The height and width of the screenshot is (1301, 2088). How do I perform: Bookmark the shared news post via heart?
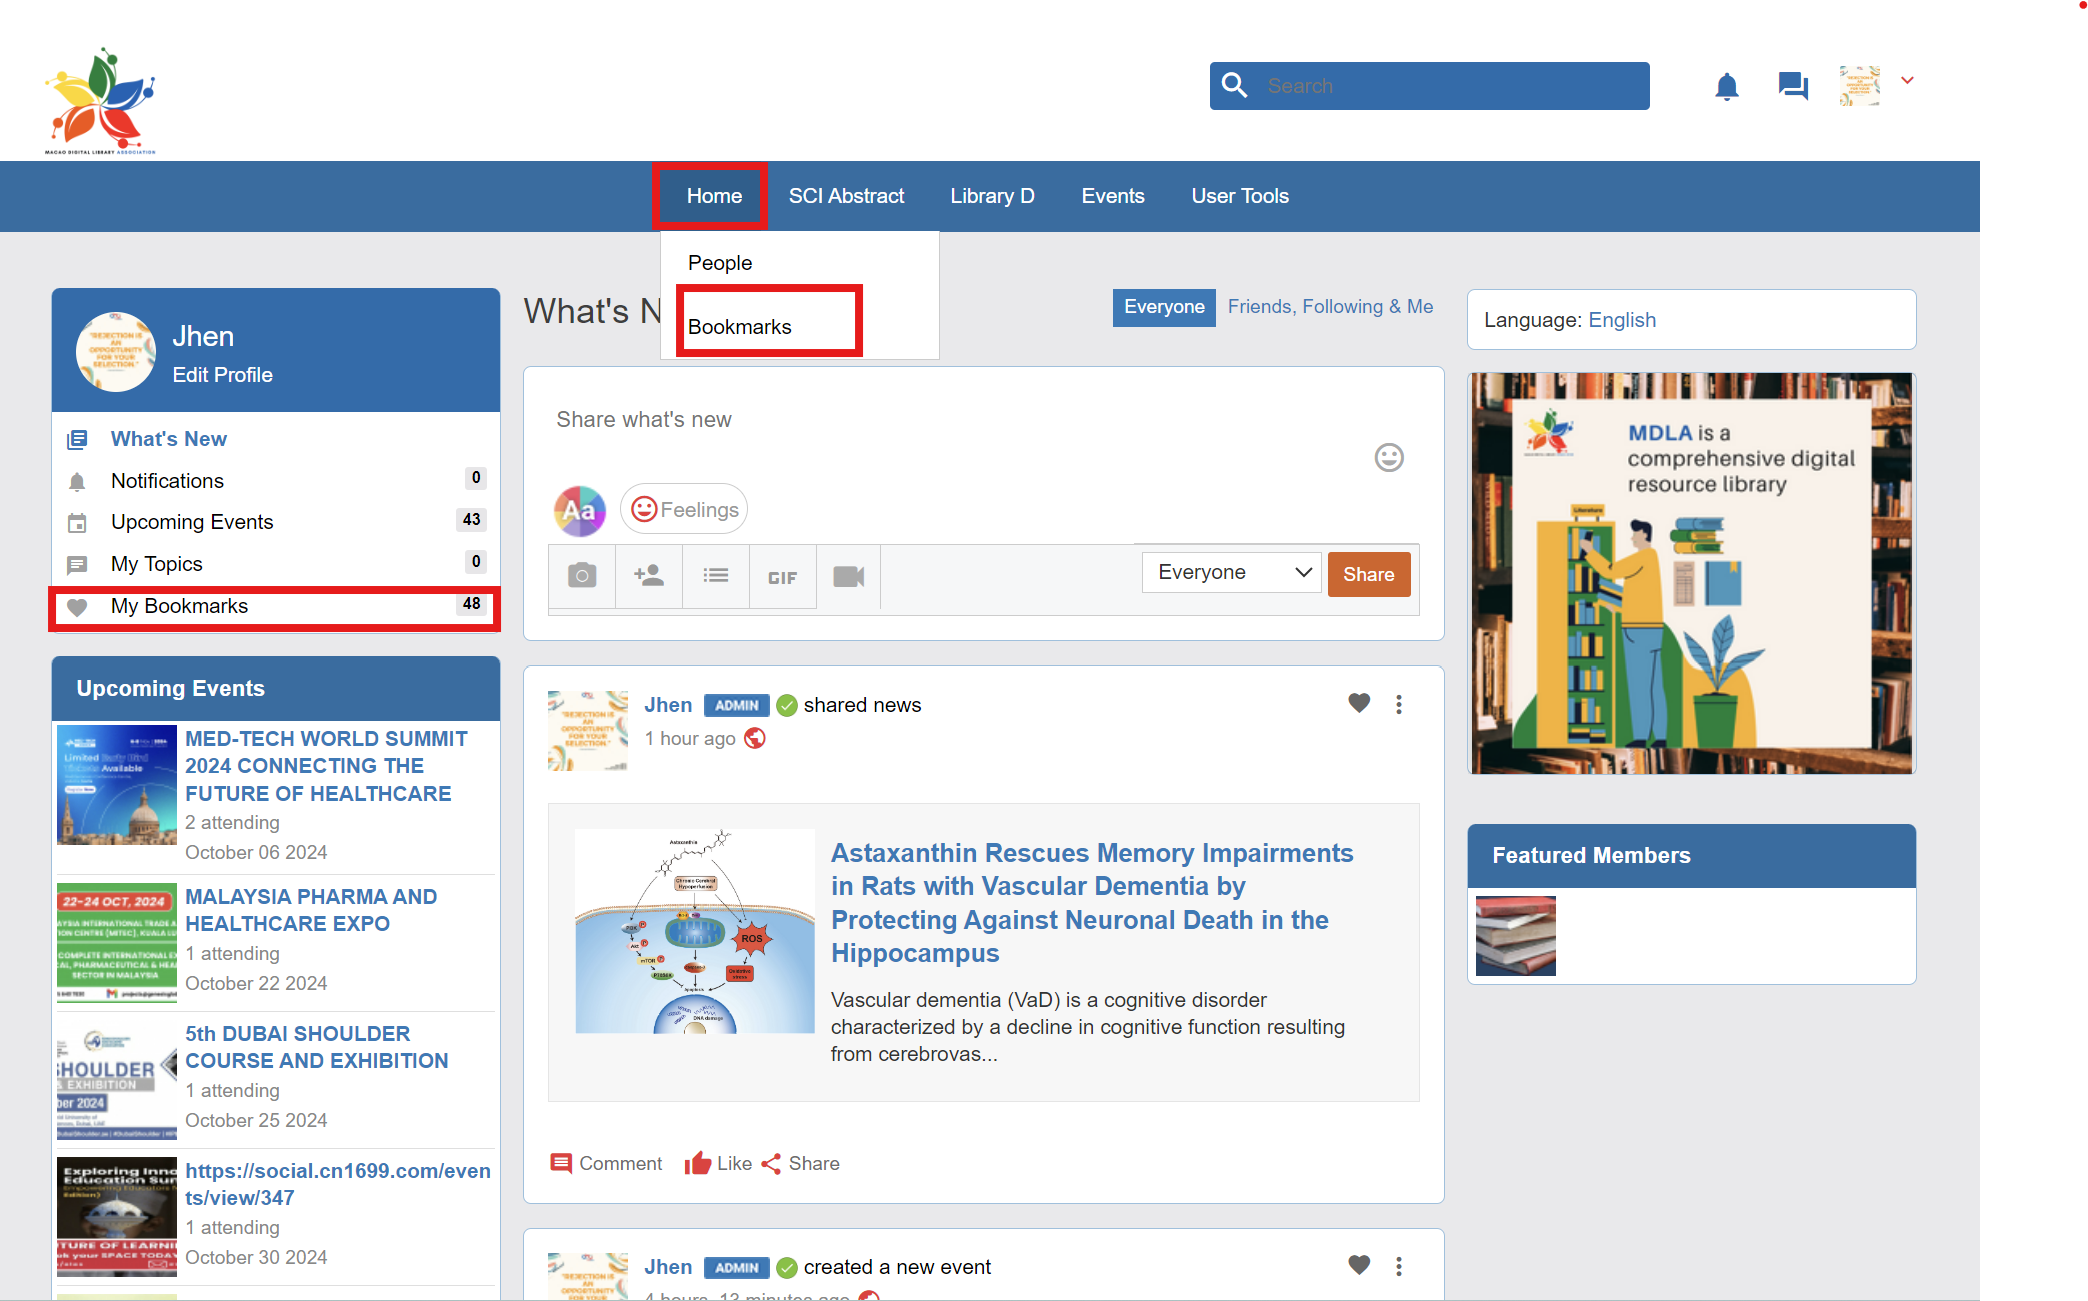point(1359,704)
